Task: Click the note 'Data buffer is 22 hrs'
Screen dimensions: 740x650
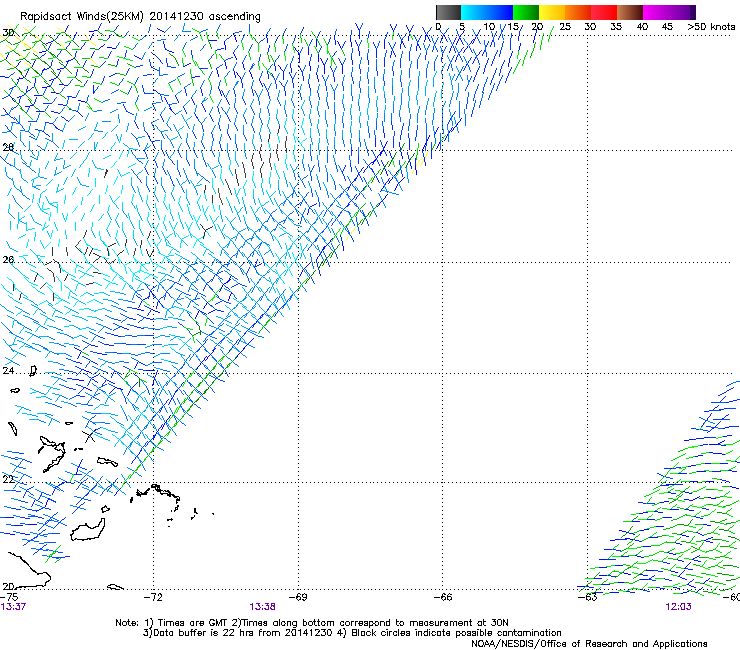Action: [x=203, y=633]
